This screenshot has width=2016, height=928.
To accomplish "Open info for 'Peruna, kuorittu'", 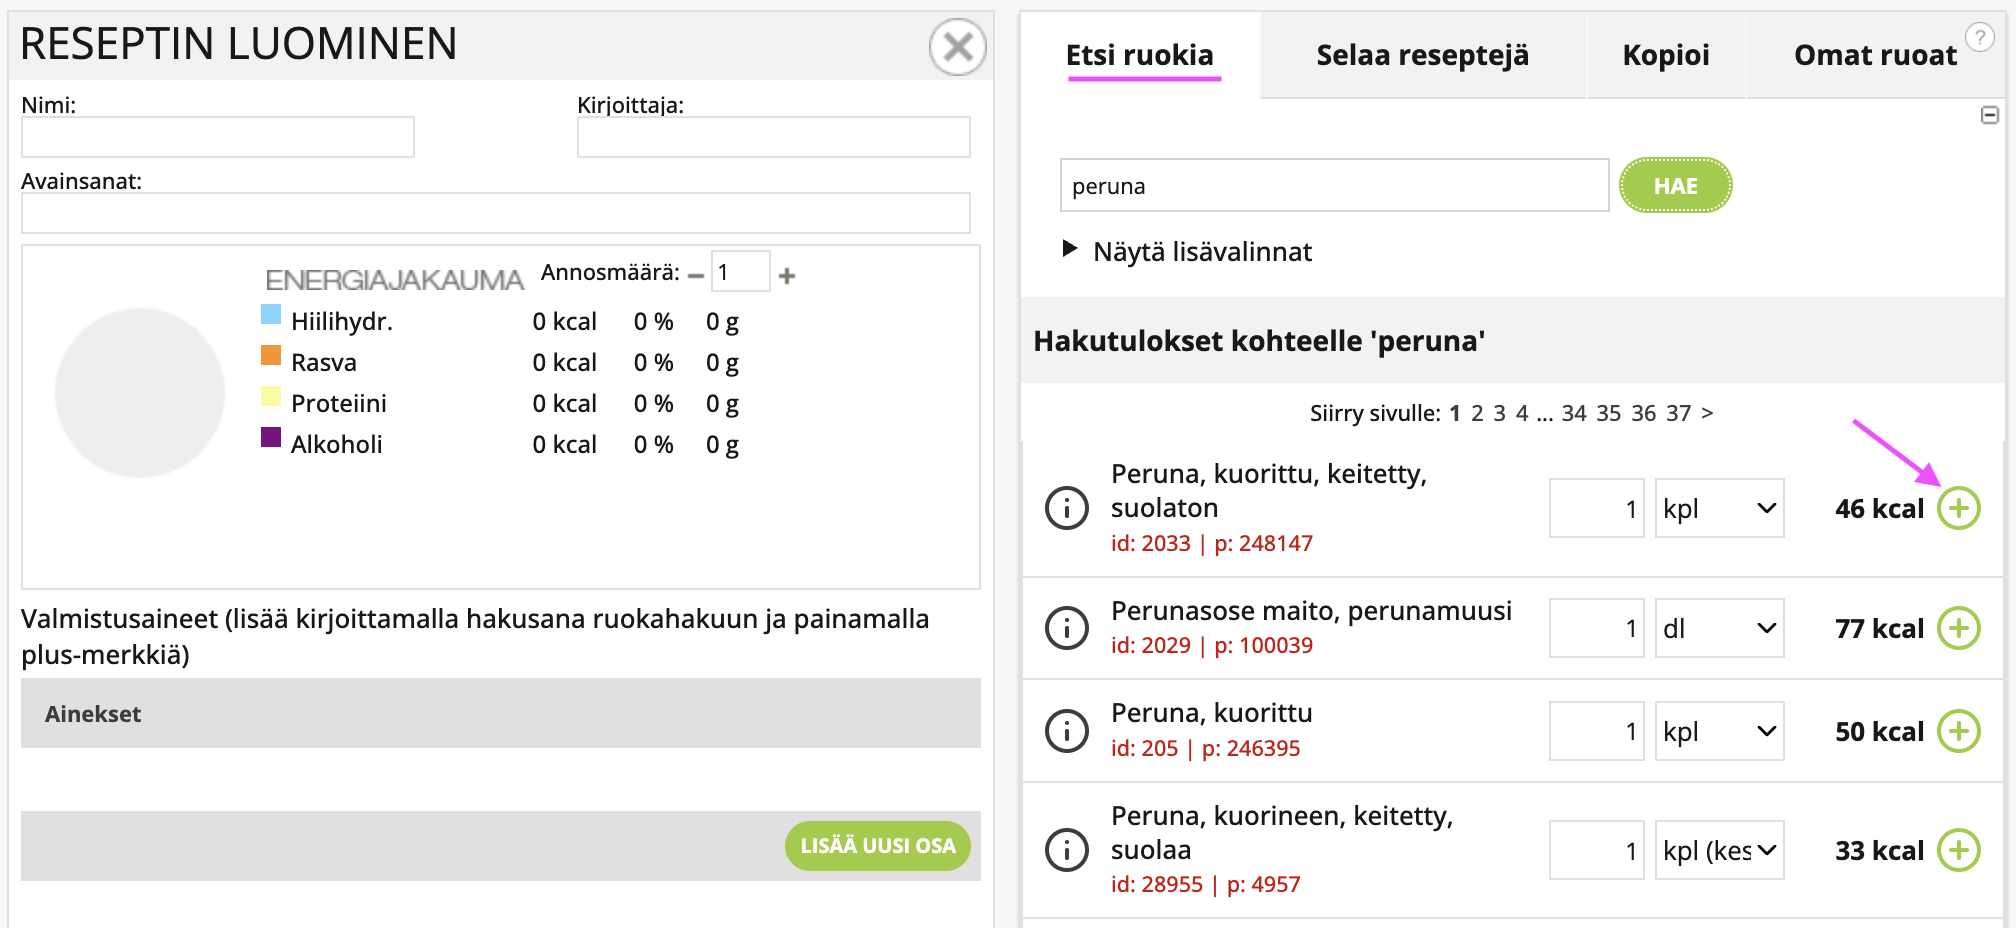I will tap(1066, 731).
